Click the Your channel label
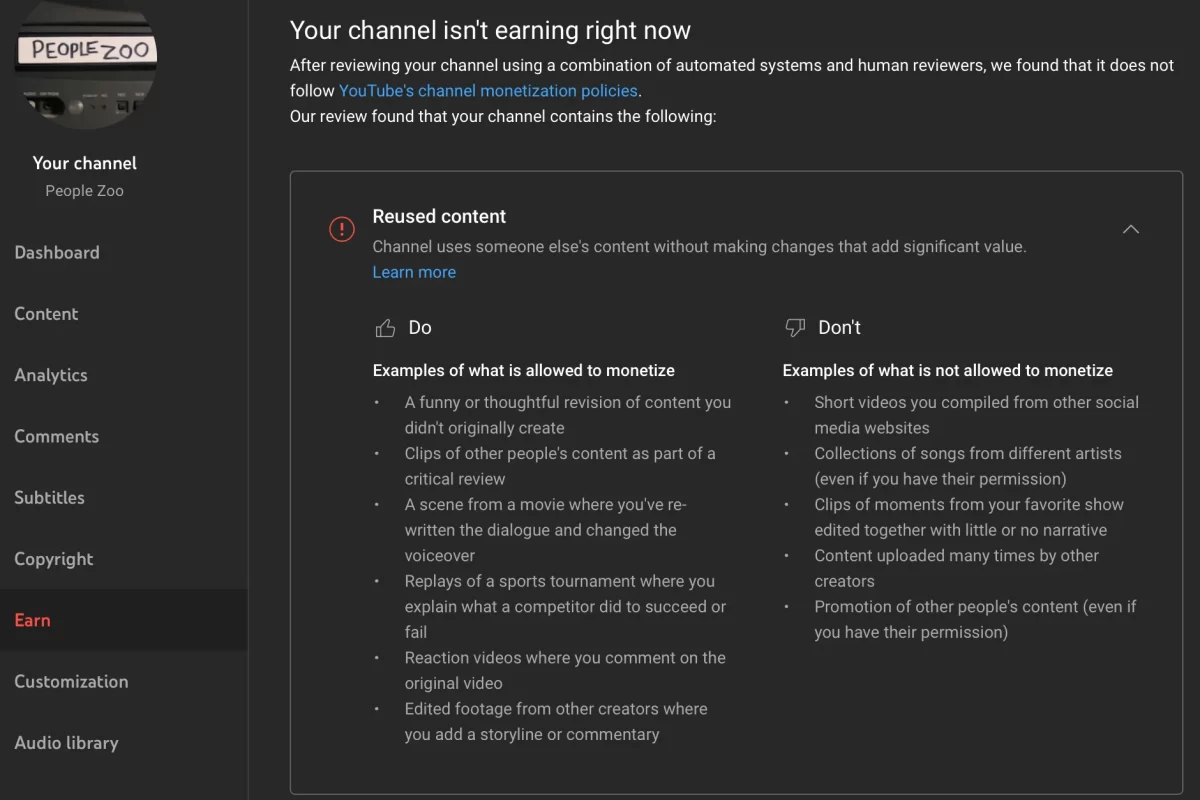Viewport: 1200px width, 800px height. pyautogui.click(x=84, y=163)
